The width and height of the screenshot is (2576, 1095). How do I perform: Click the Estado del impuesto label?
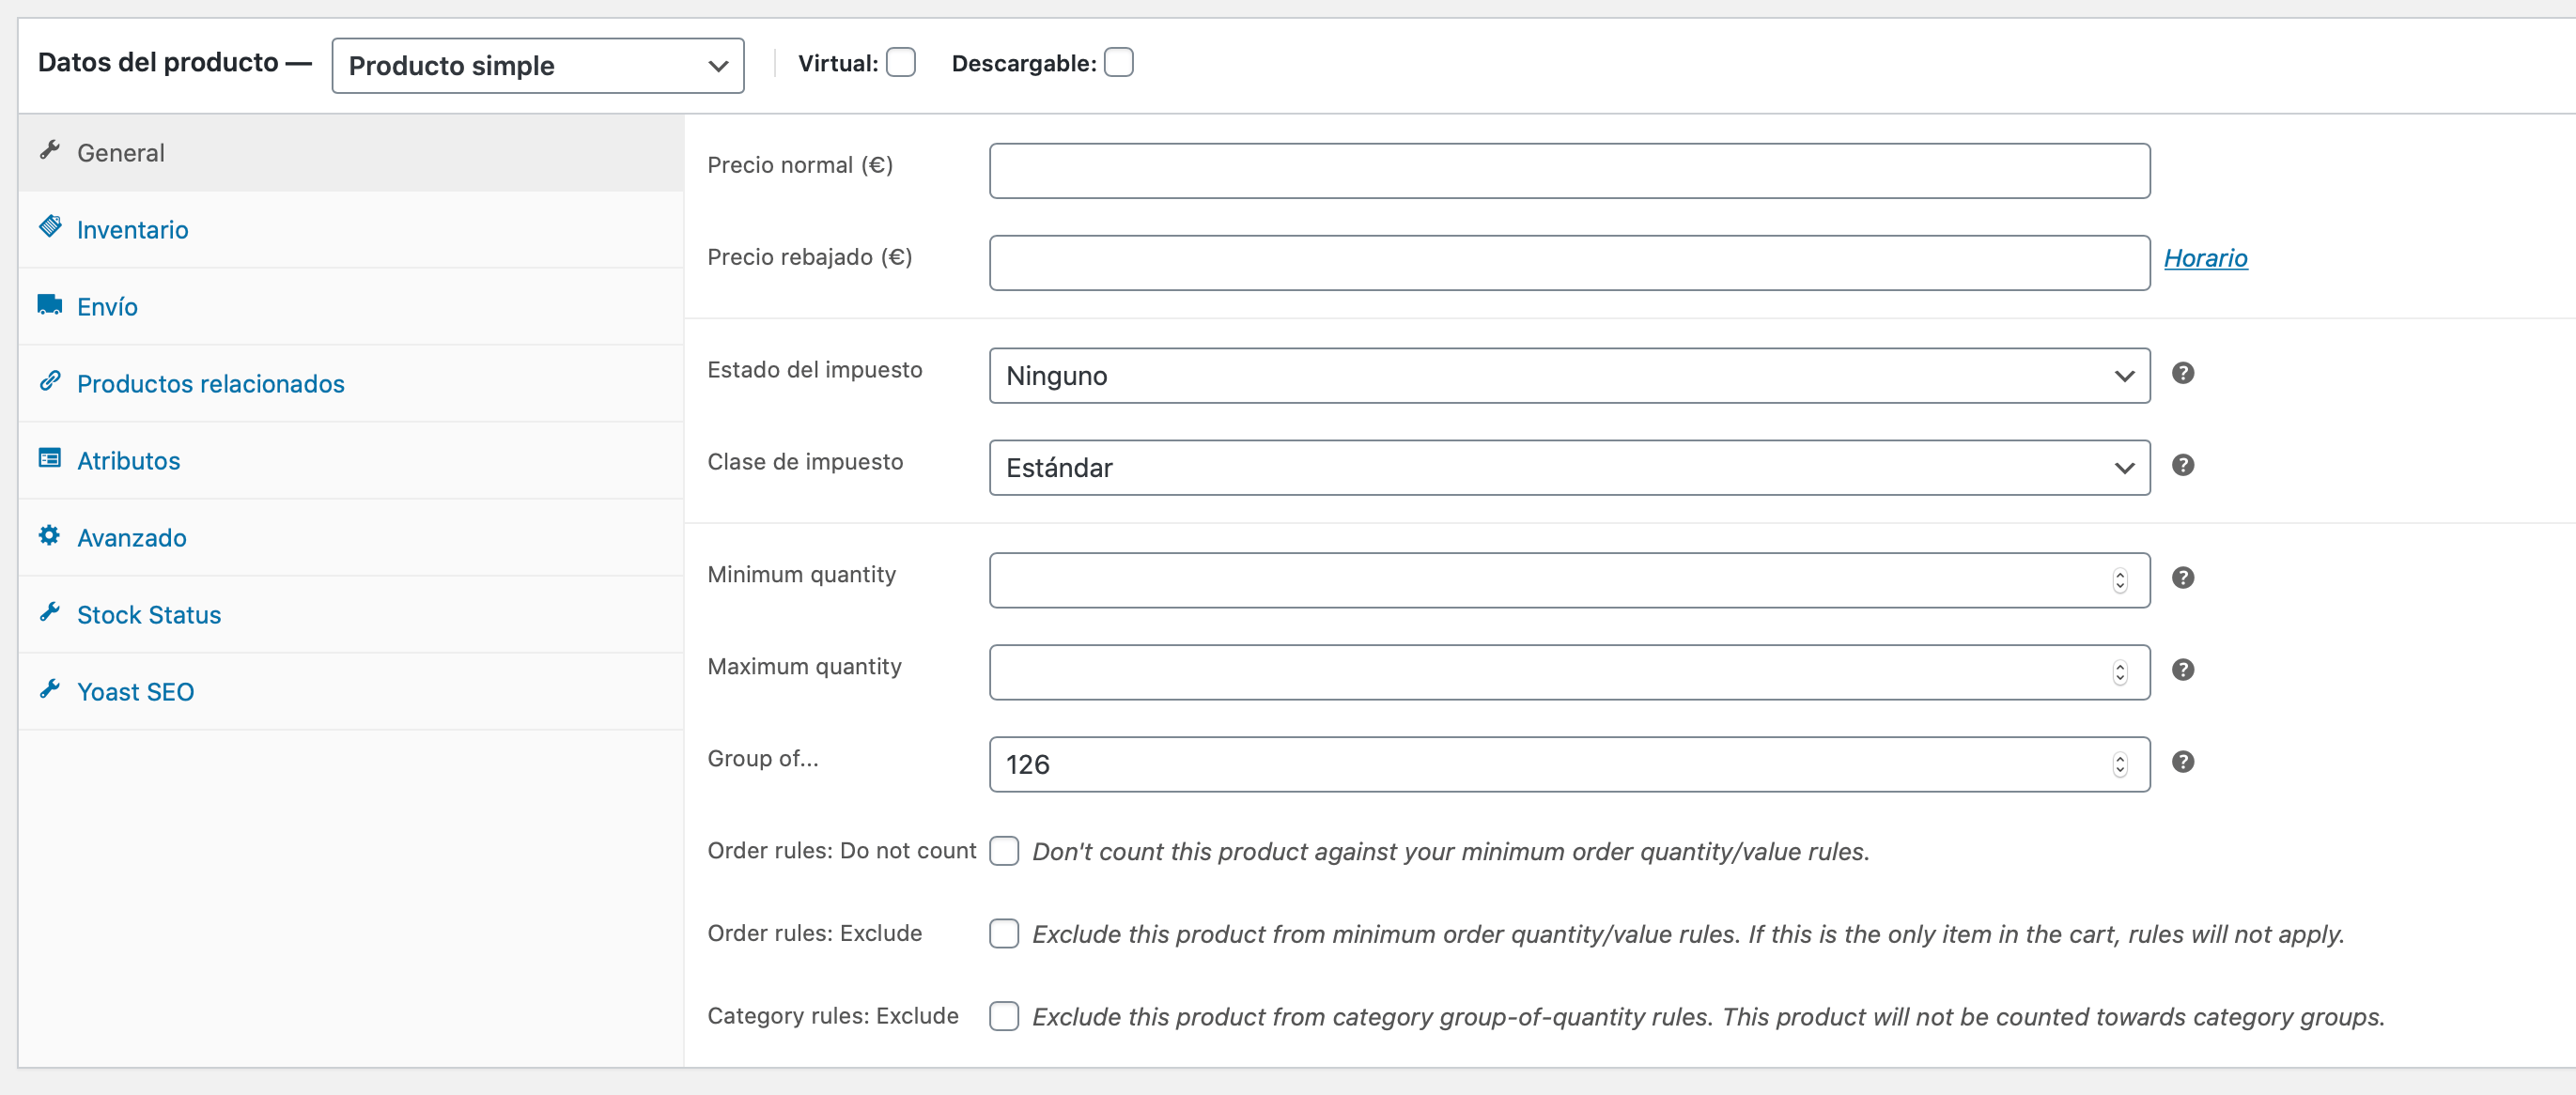coord(815,370)
